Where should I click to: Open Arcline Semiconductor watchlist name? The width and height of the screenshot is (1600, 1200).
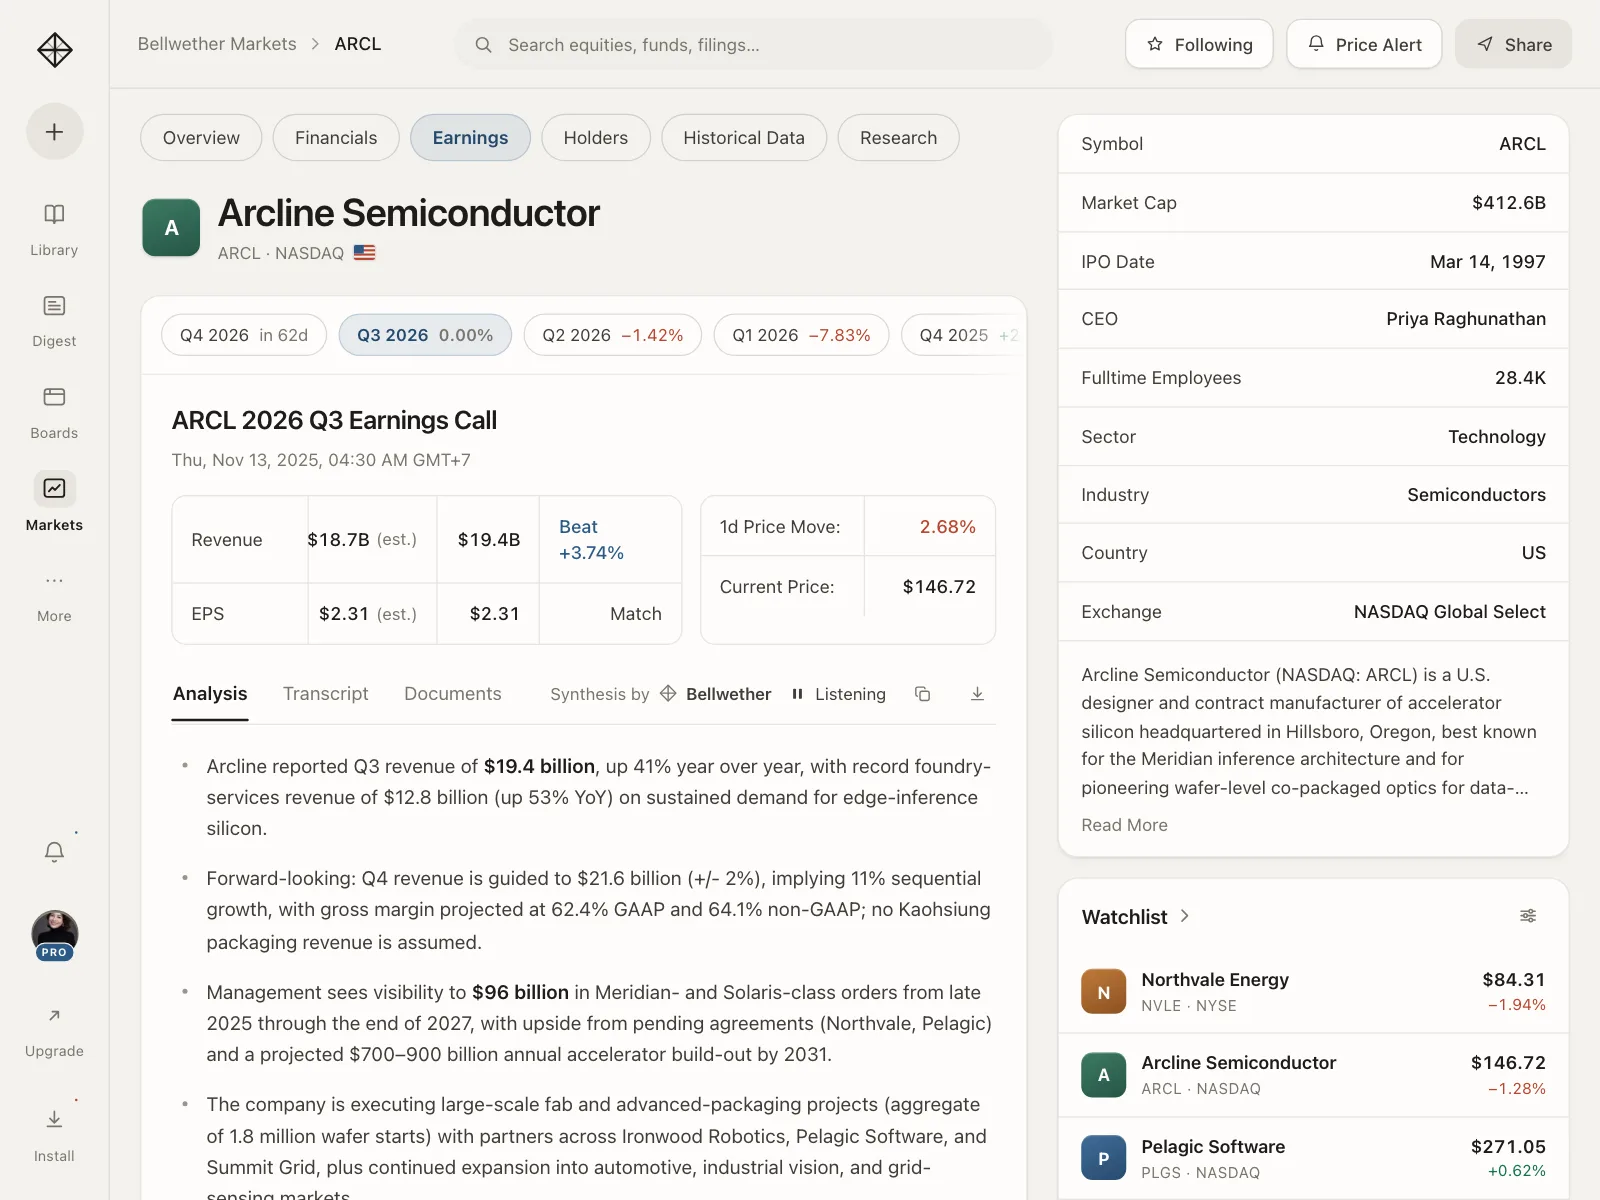[x=1239, y=1063]
